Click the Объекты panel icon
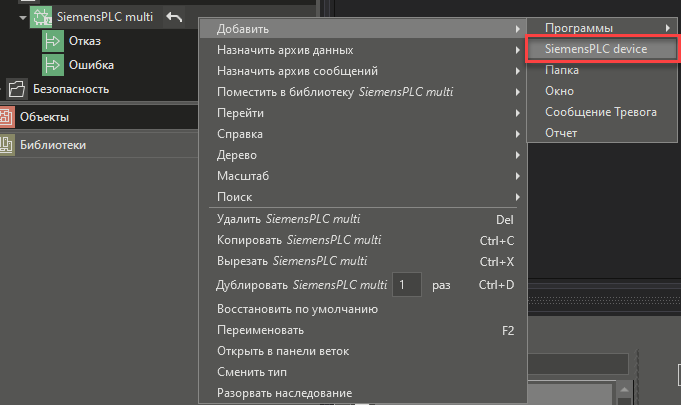The width and height of the screenshot is (681, 405). pyautogui.click(x=6, y=117)
